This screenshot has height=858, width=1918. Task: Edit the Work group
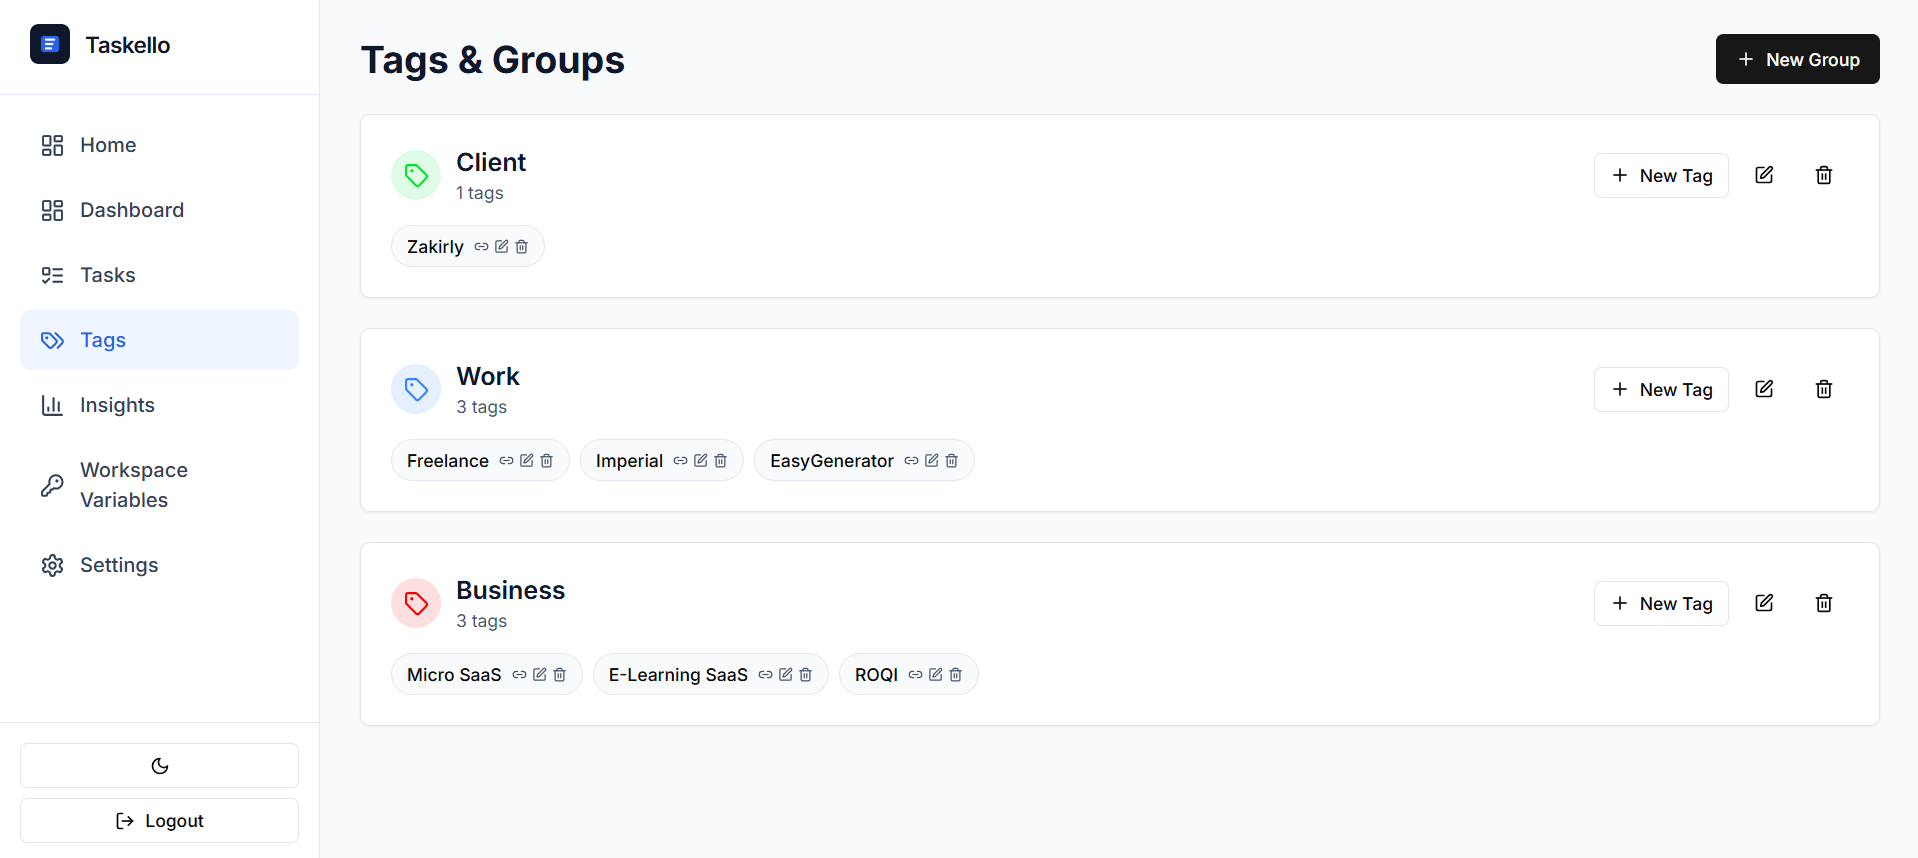1764,389
